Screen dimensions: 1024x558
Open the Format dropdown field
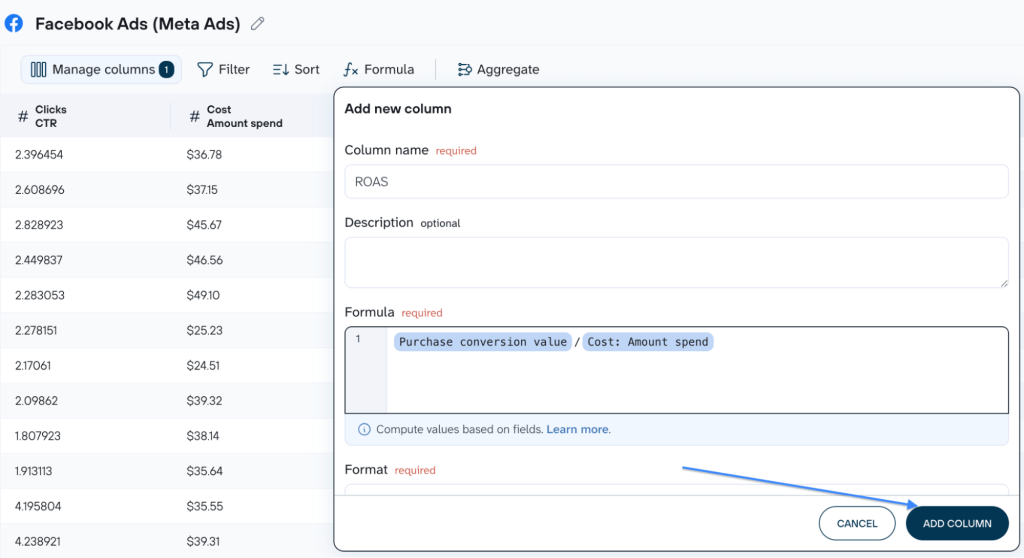click(677, 489)
